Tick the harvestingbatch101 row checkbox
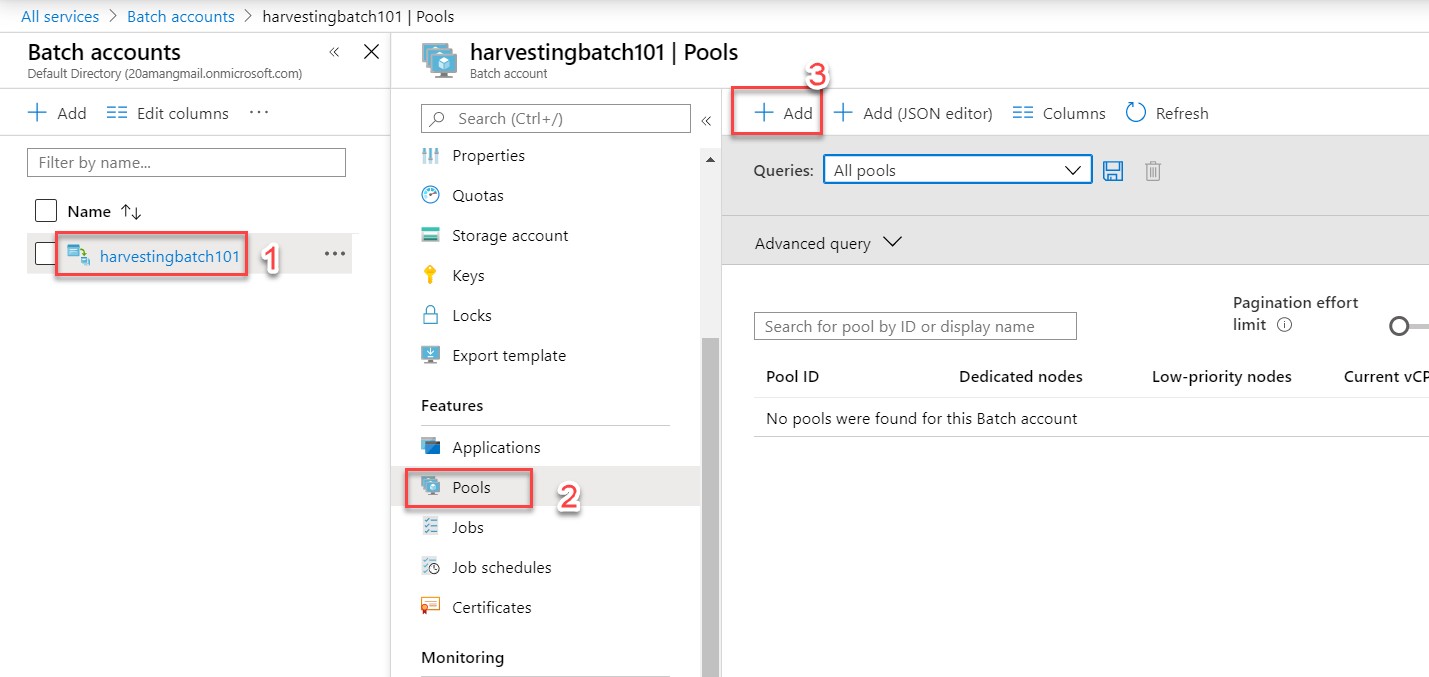This screenshot has height=677, width=1429. pyautogui.click(x=46, y=254)
